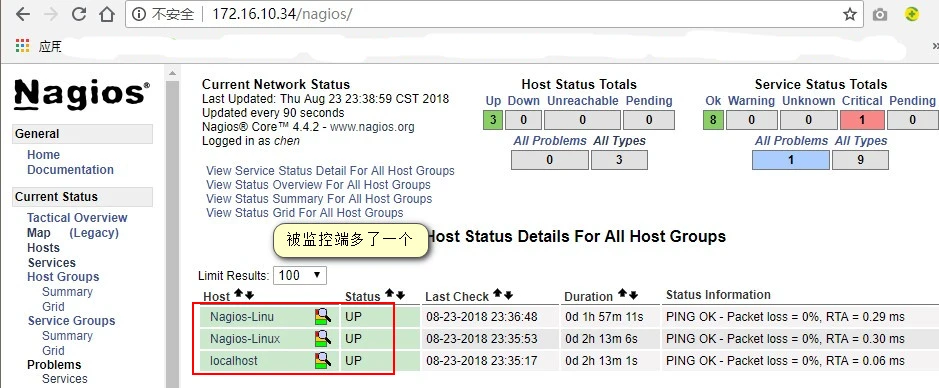Sort Duration column ascending
The height and width of the screenshot is (388, 939).
(622, 294)
